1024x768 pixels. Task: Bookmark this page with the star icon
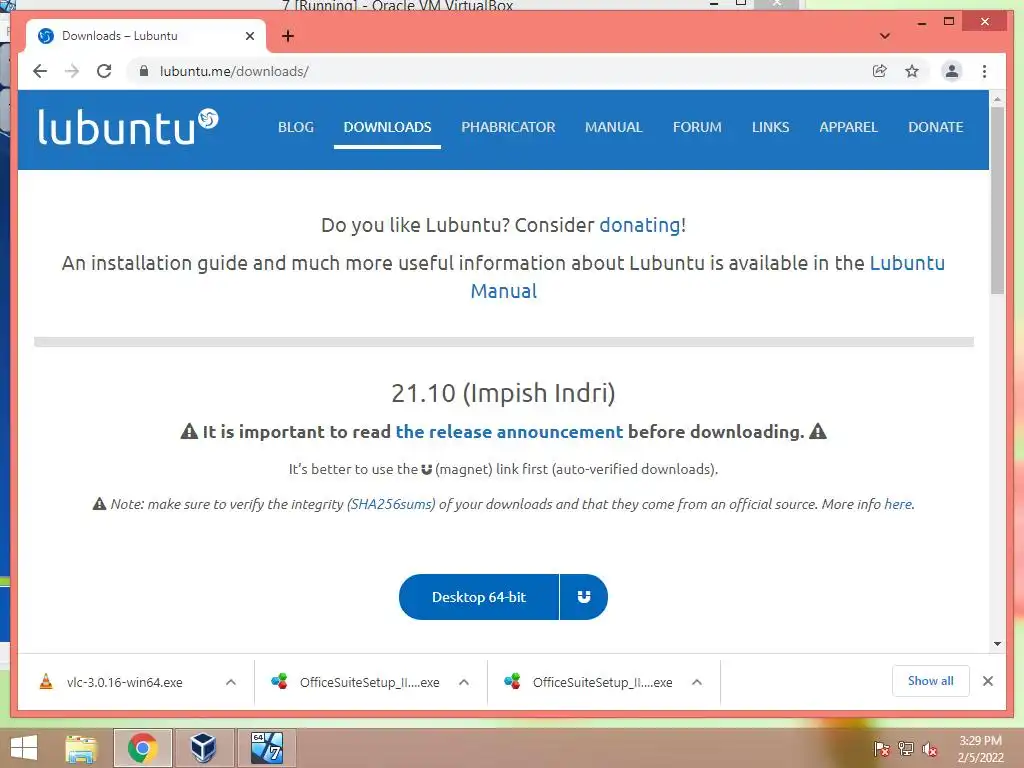[912, 71]
